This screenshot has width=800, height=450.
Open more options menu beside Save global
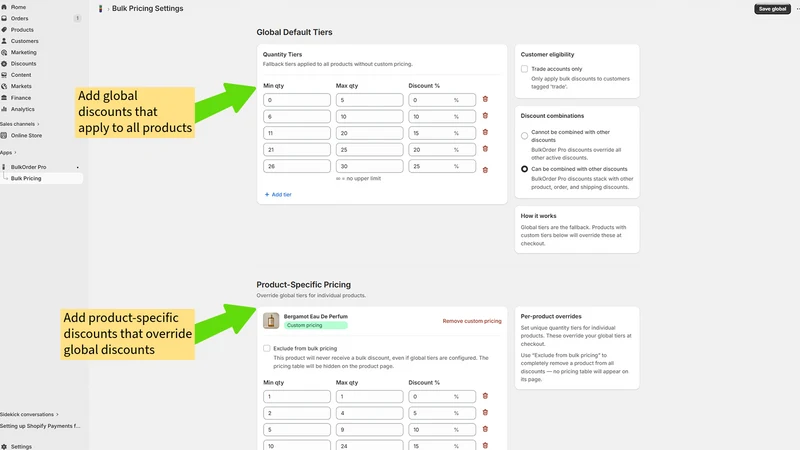(797, 9)
